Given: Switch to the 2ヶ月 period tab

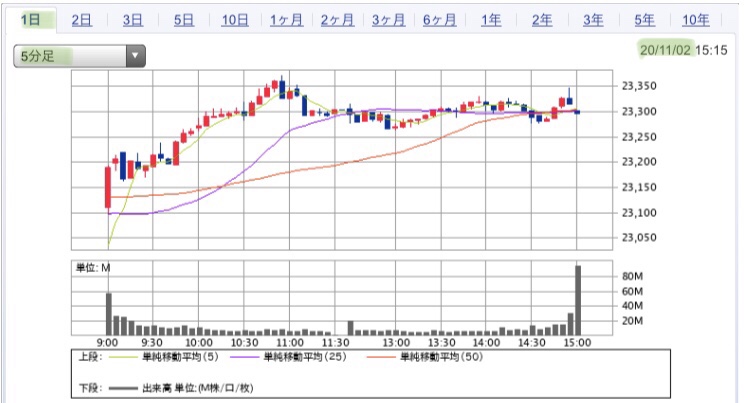Looking at the screenshot, I should pyautogui.click(x=337, y=20).
